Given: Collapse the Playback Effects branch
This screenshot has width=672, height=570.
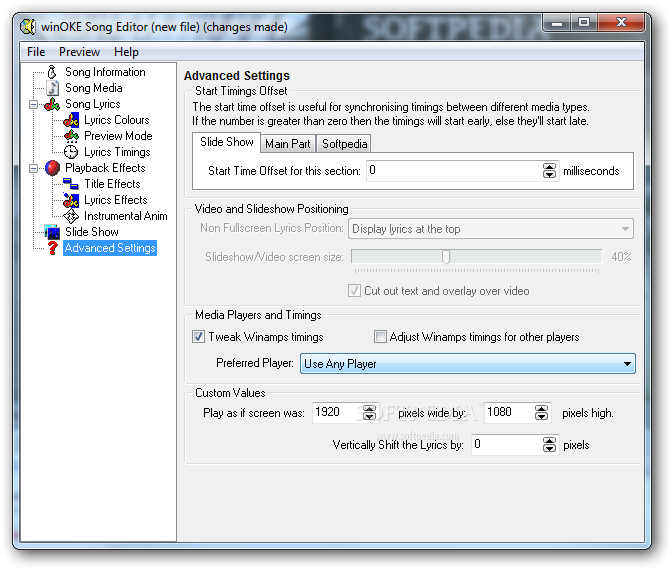Looking at the screenshot, I should click(x=33, y=168).
